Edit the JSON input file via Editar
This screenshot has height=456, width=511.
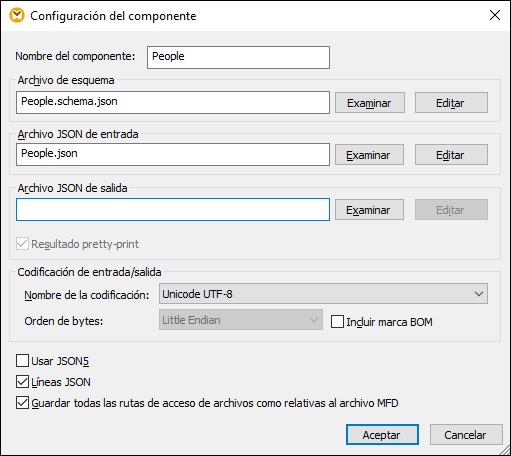[451, 155]
